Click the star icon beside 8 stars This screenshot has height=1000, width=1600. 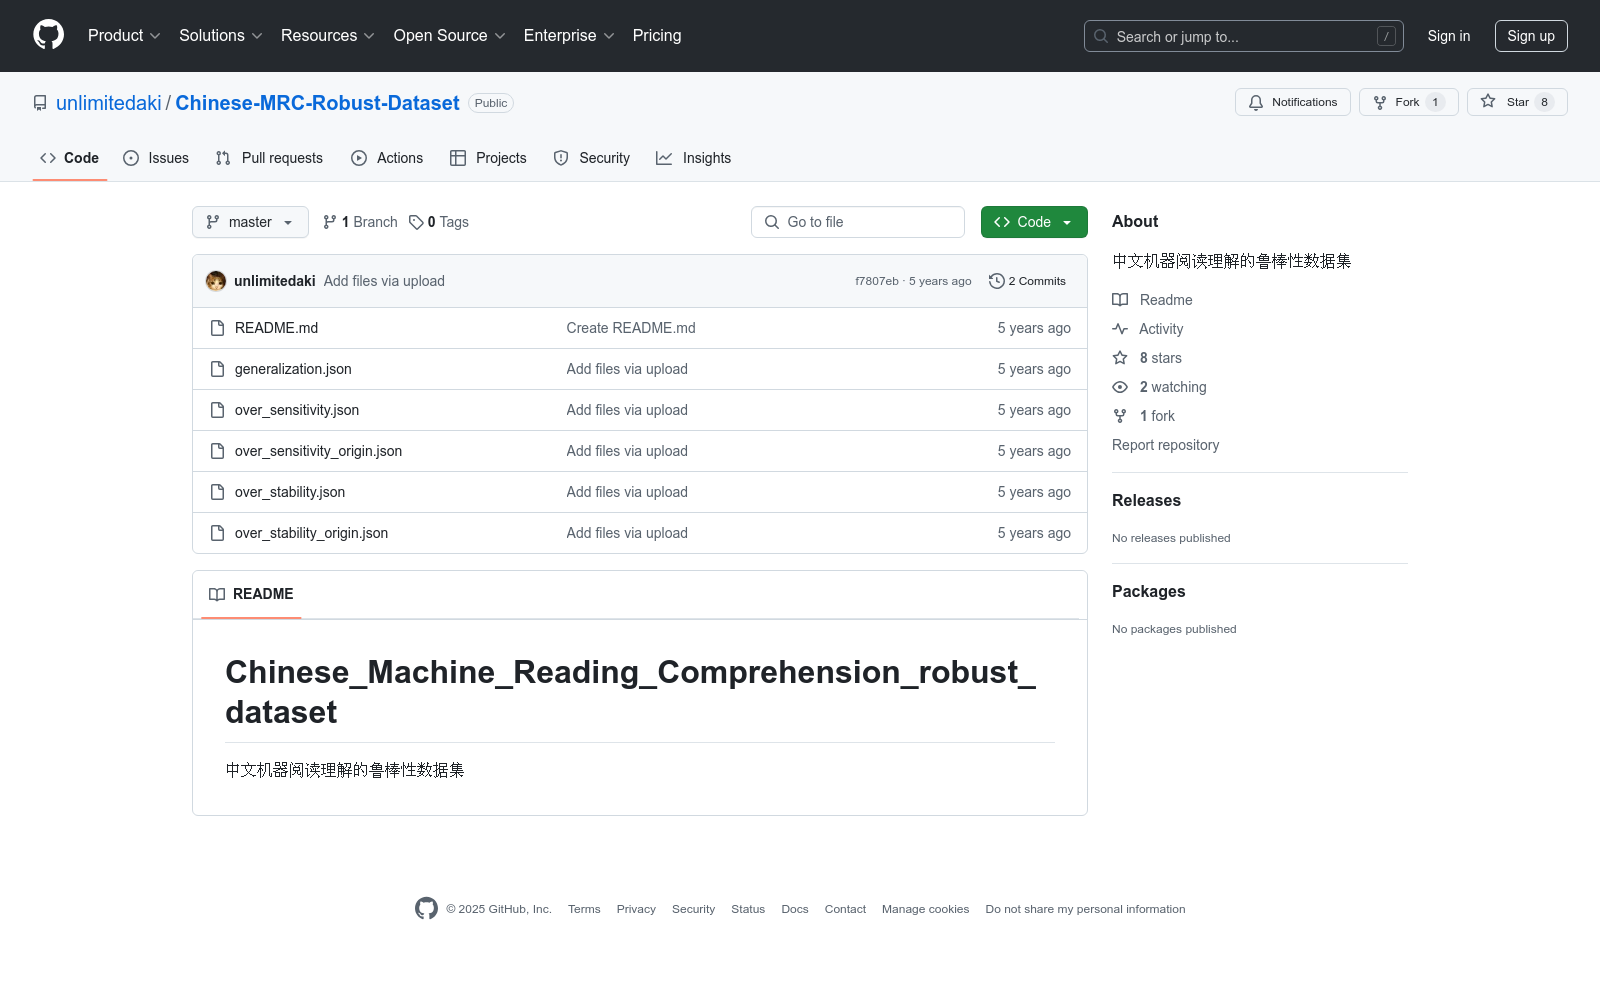(x=1120, y=358)
